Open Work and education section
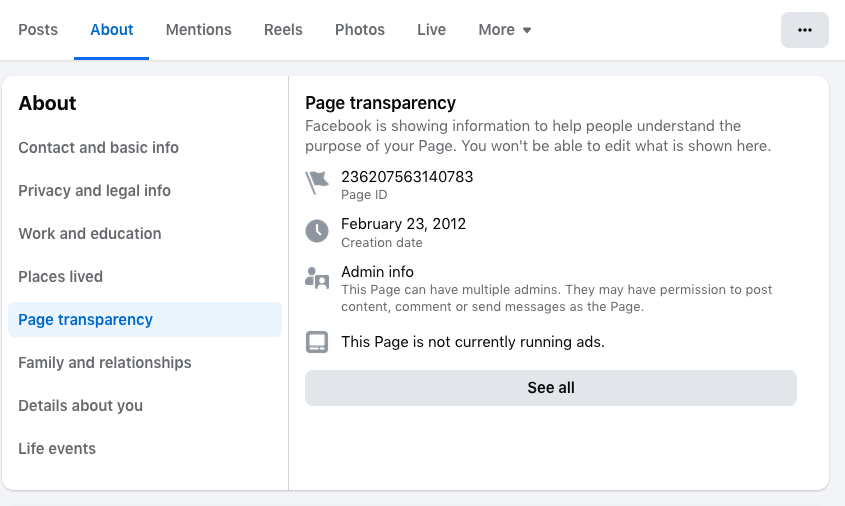The width and height of the screenshot is (845, 506). tap(90, 234)
